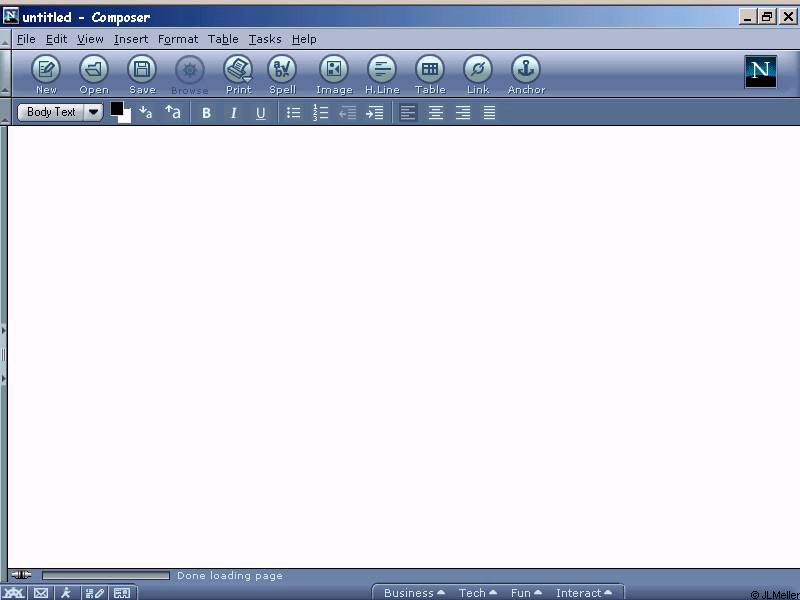This screenshot has width=800, height=600.
Task: Toggle bold formatting
Action: pyautogui.click(x=206, y=113)
